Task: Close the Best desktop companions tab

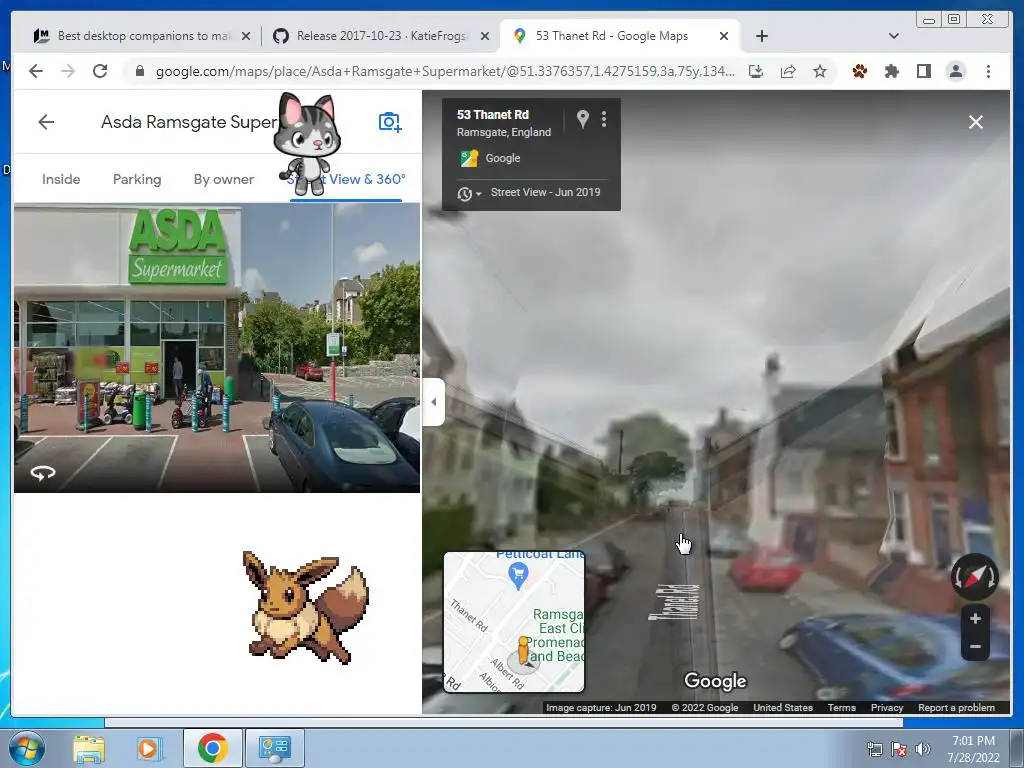Action: (246, 36)
